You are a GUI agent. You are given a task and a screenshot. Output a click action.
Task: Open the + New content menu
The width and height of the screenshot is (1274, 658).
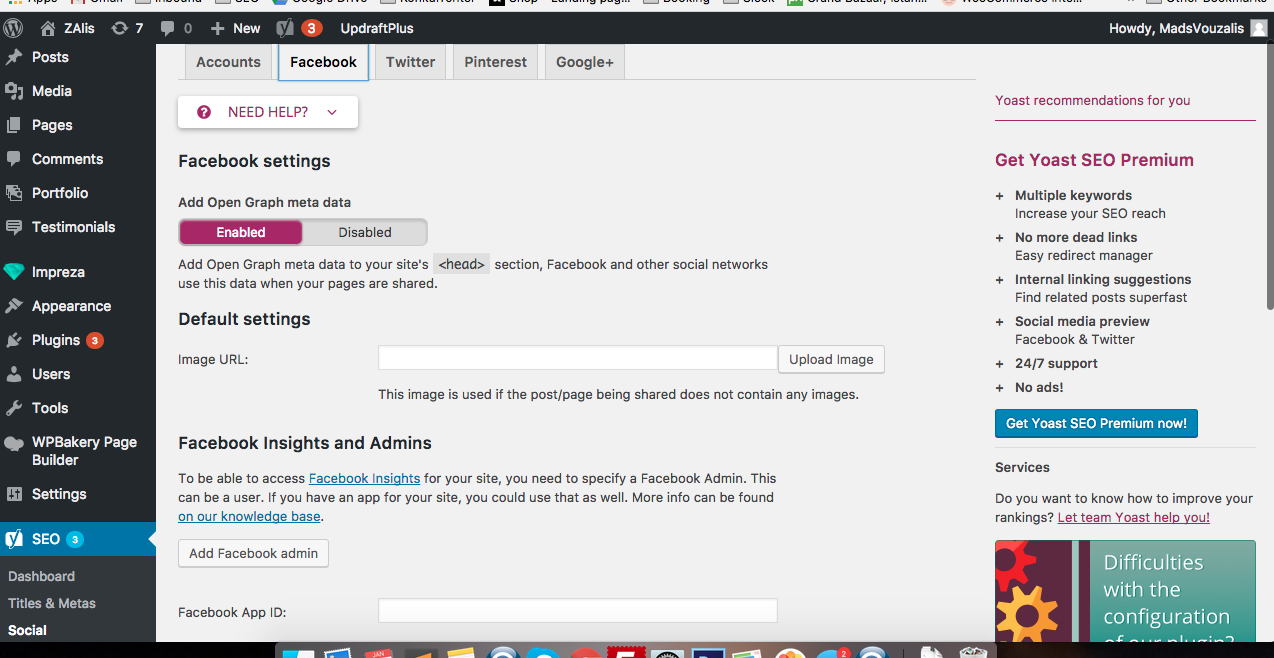tap(235, 28)
